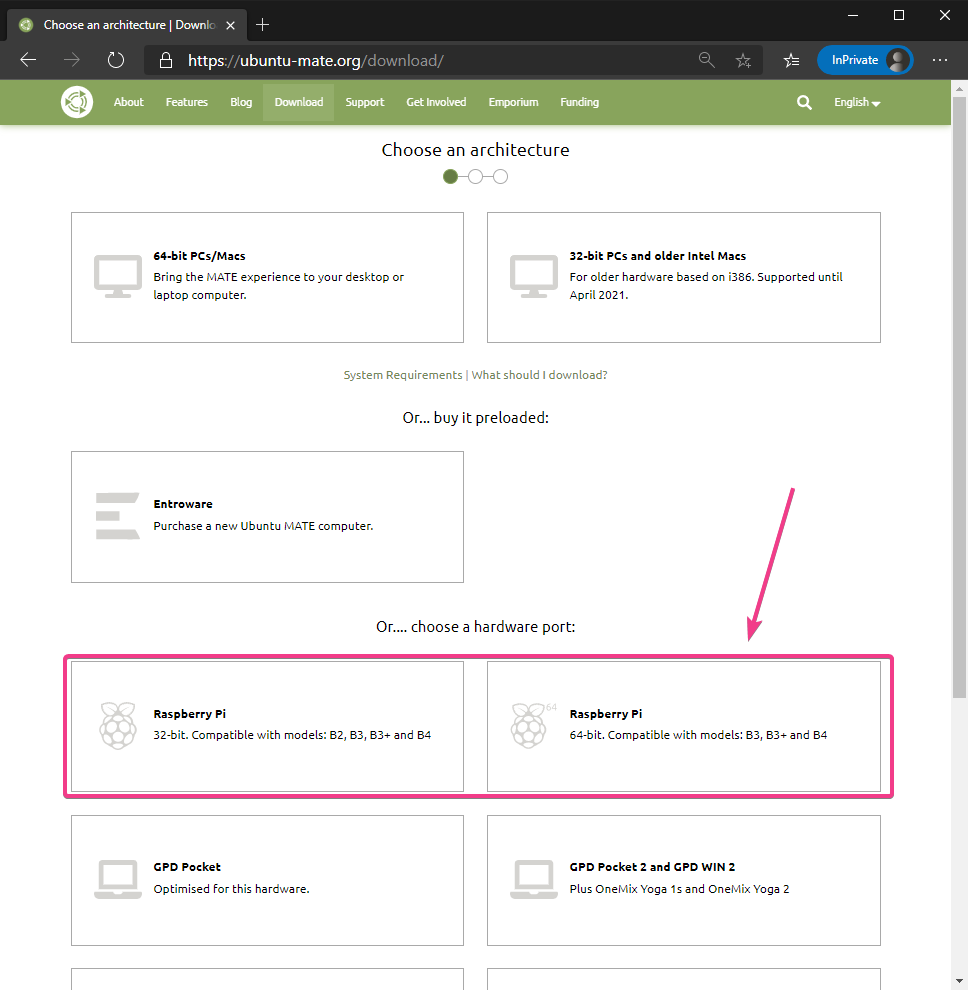Select the Download nav item
This screenshot has height=990, width=968.
coord(299,102)
